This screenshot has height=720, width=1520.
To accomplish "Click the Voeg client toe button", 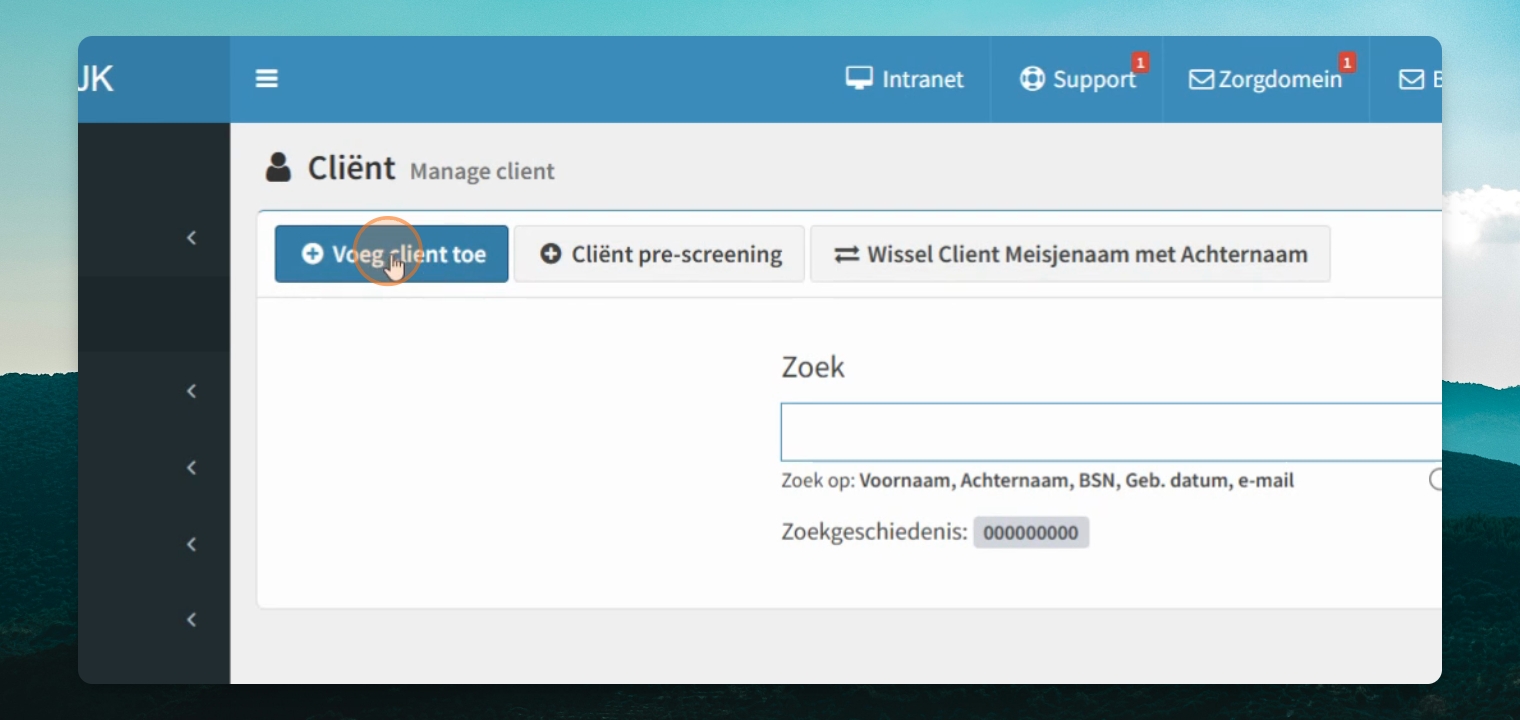I will coord(392,254).
